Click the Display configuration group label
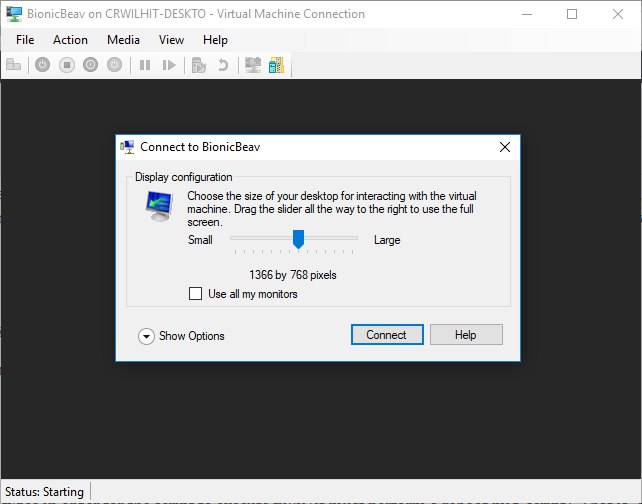The width and height of the screenshot is (642, 504). point(183,177)
